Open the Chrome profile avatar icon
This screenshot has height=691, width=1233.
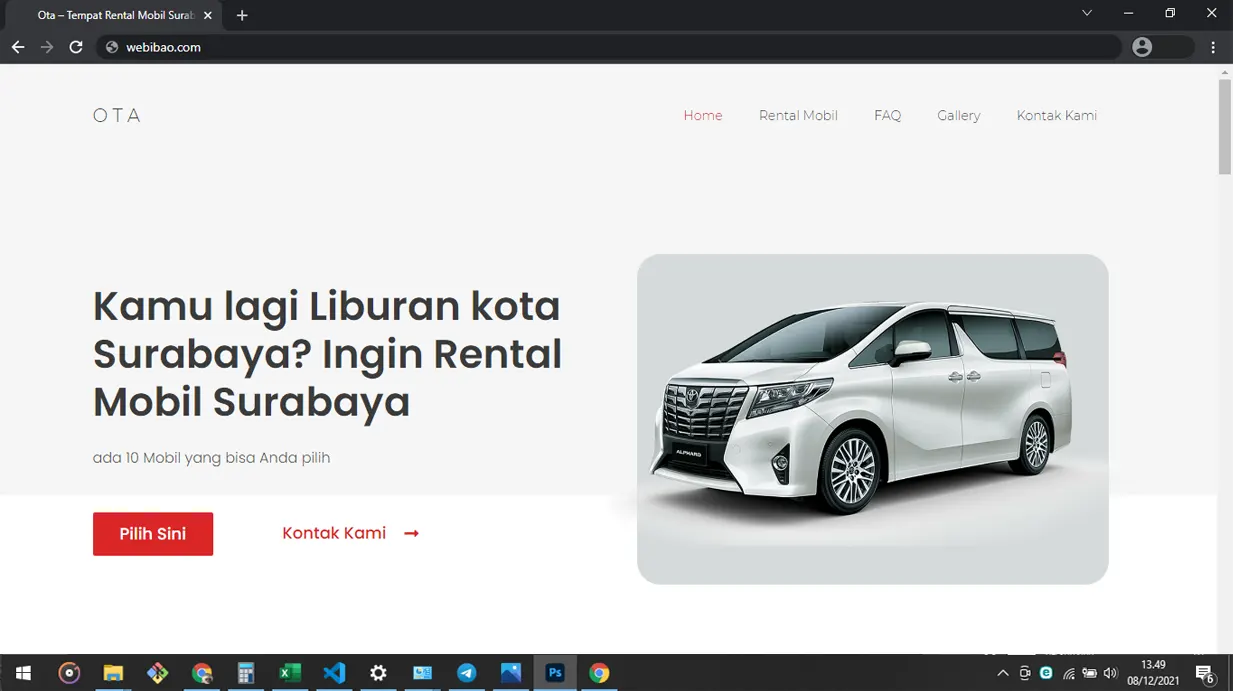1142,47
